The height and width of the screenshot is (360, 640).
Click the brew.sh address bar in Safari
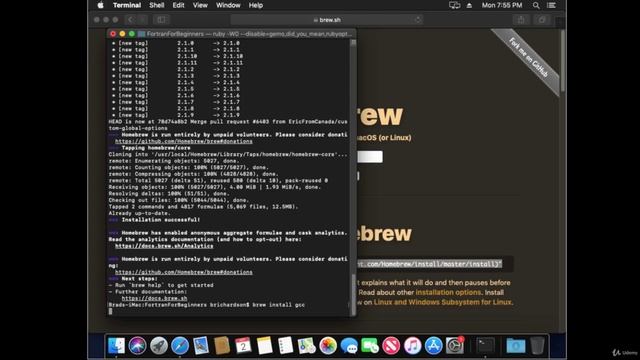coord(327,20)
